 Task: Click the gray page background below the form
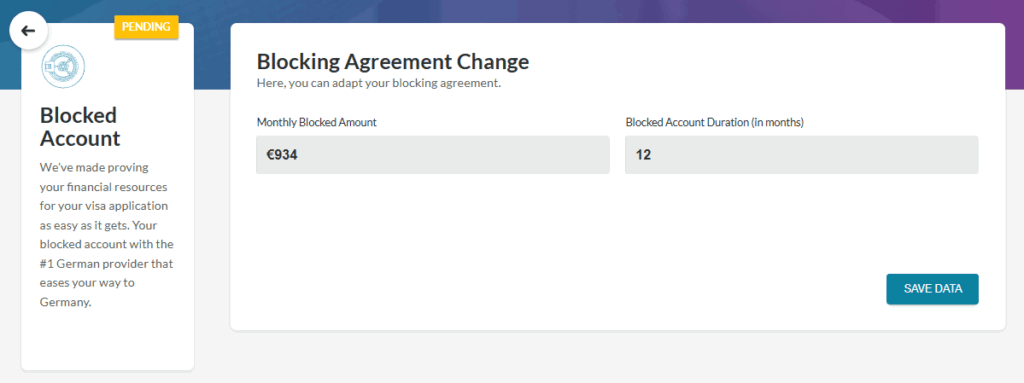(617, 358)
